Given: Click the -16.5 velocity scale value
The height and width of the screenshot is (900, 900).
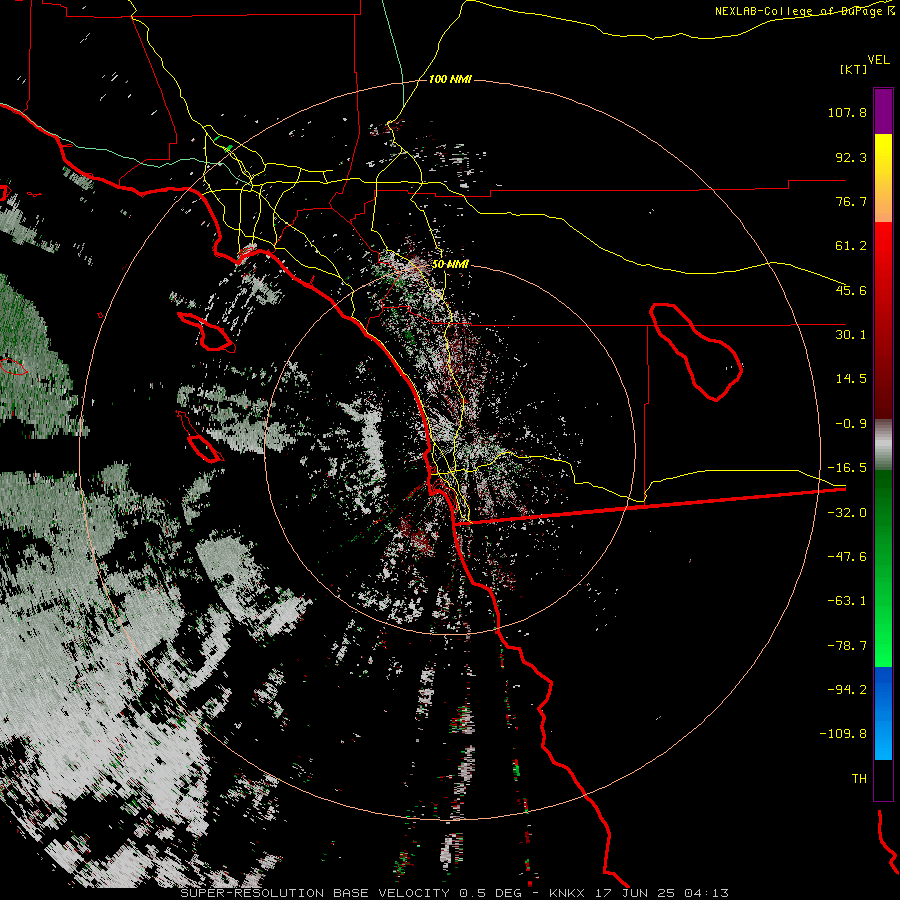Looking at the screenshot, I should (847, 468).
